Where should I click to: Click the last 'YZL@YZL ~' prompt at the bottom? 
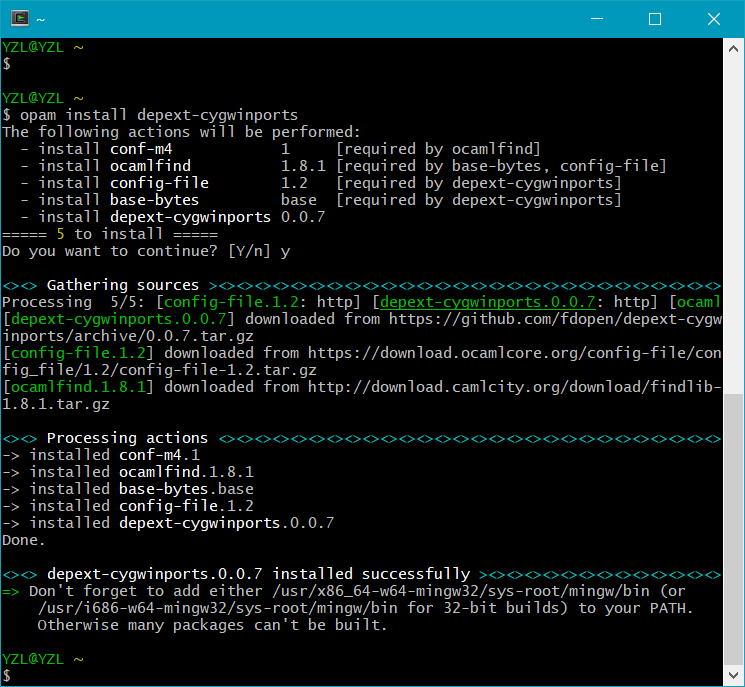pos(43,659)
